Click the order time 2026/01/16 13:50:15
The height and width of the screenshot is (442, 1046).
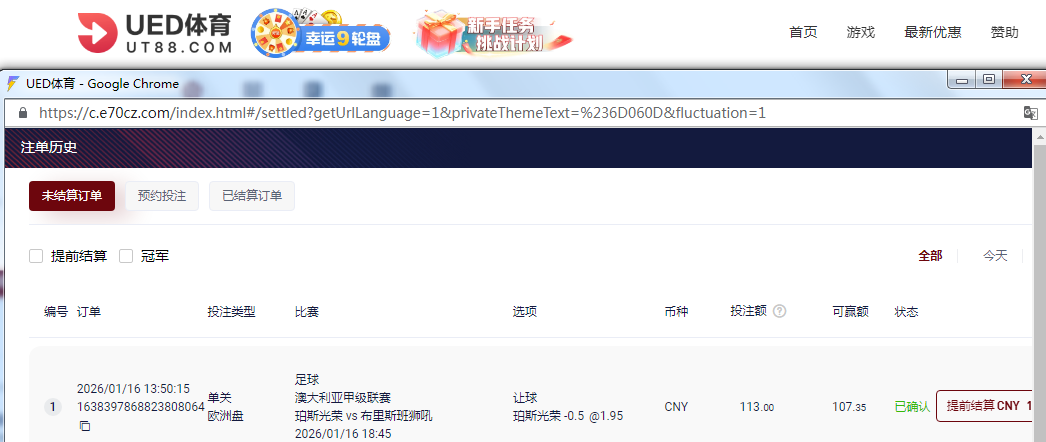(133, 389)
